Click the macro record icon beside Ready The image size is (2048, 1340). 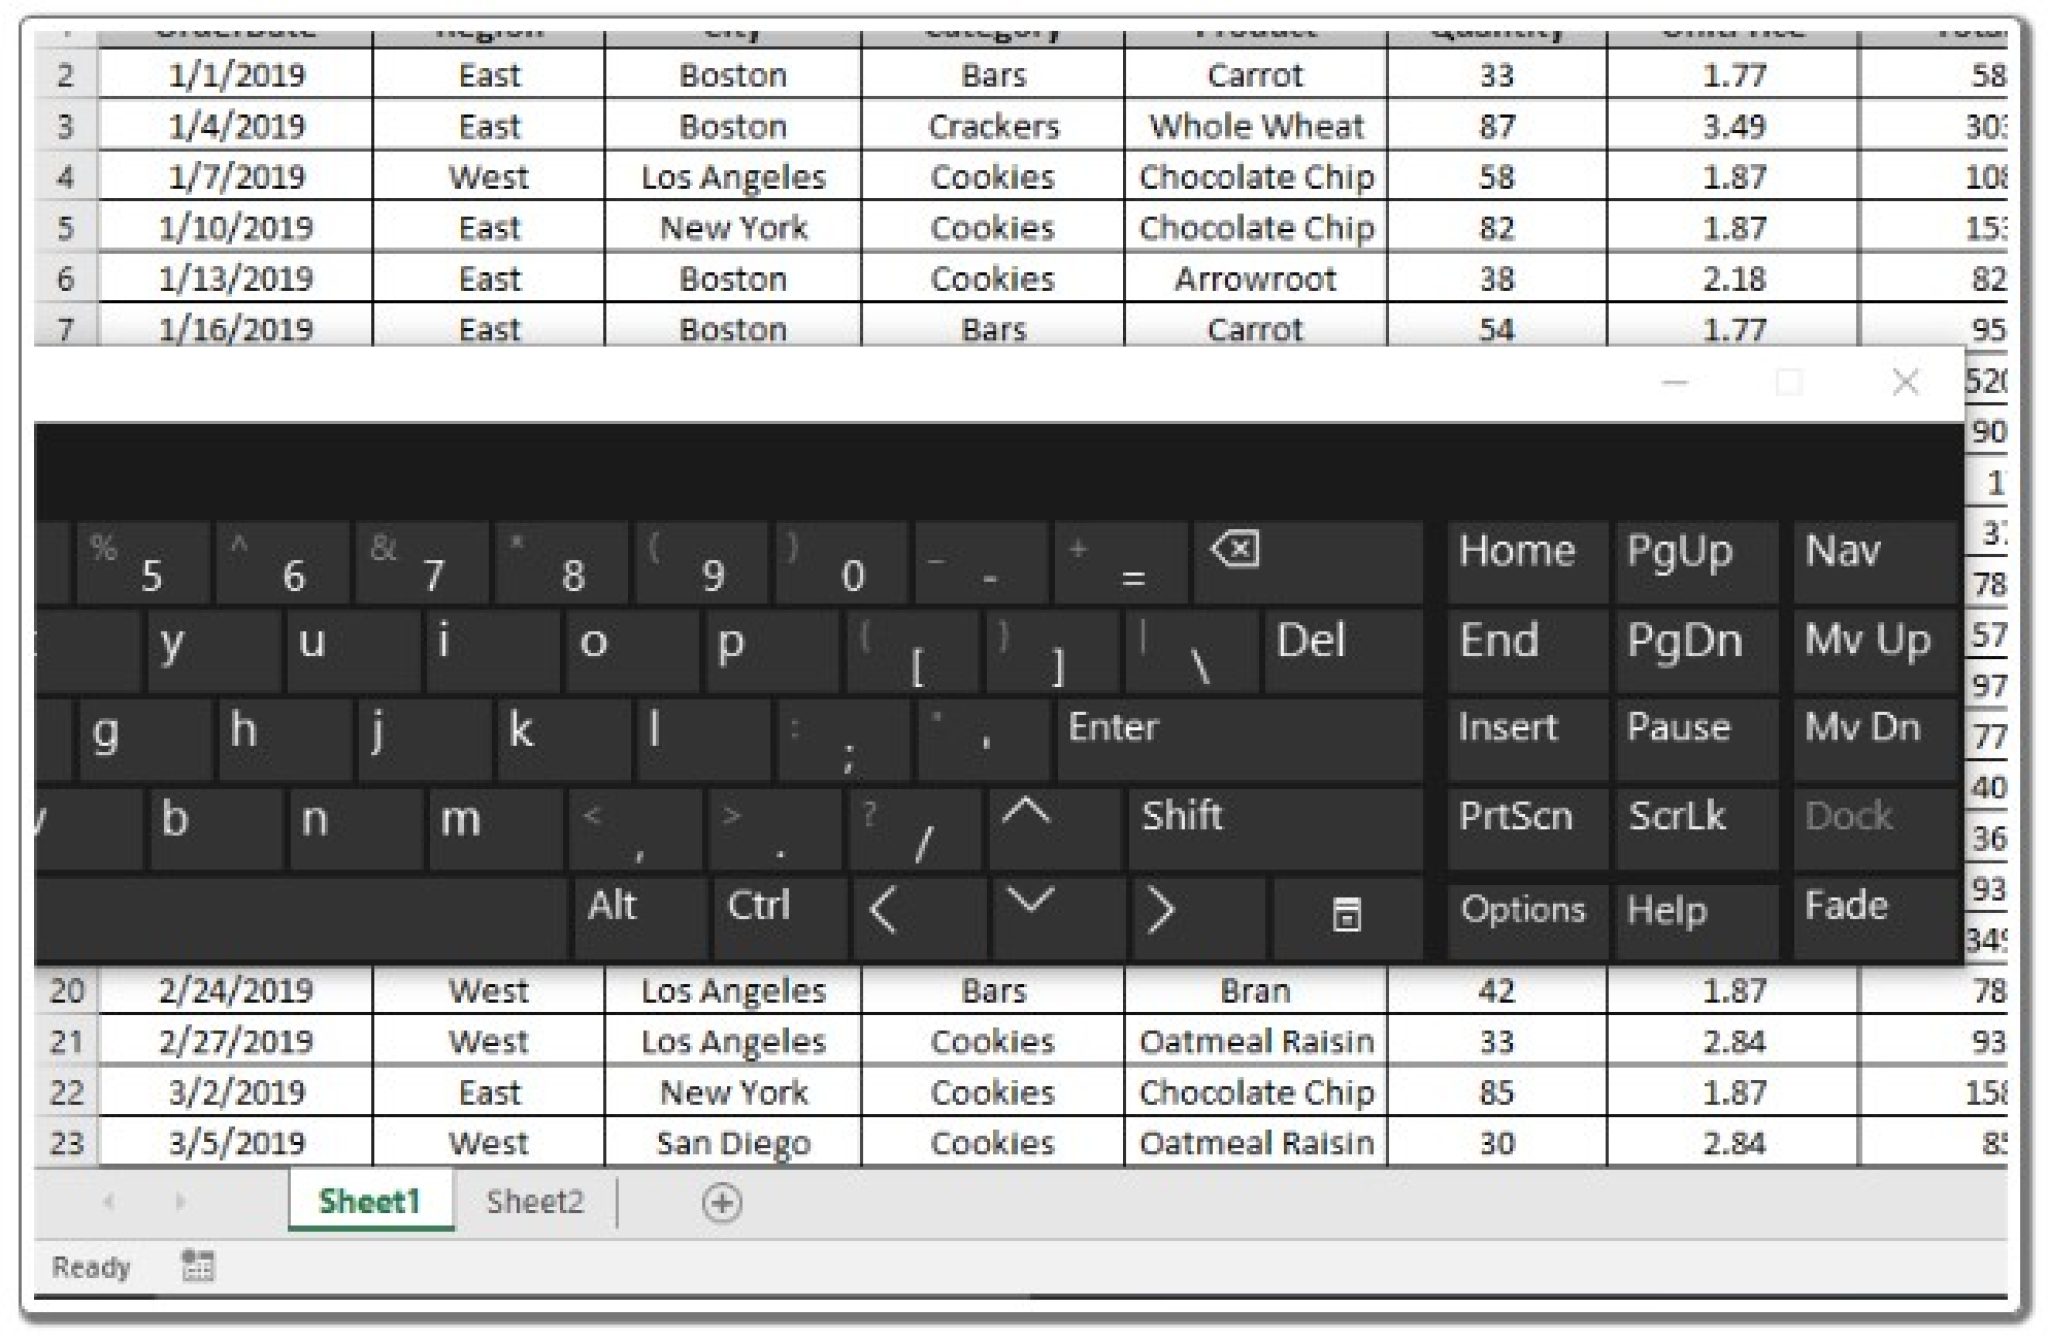196,1265
